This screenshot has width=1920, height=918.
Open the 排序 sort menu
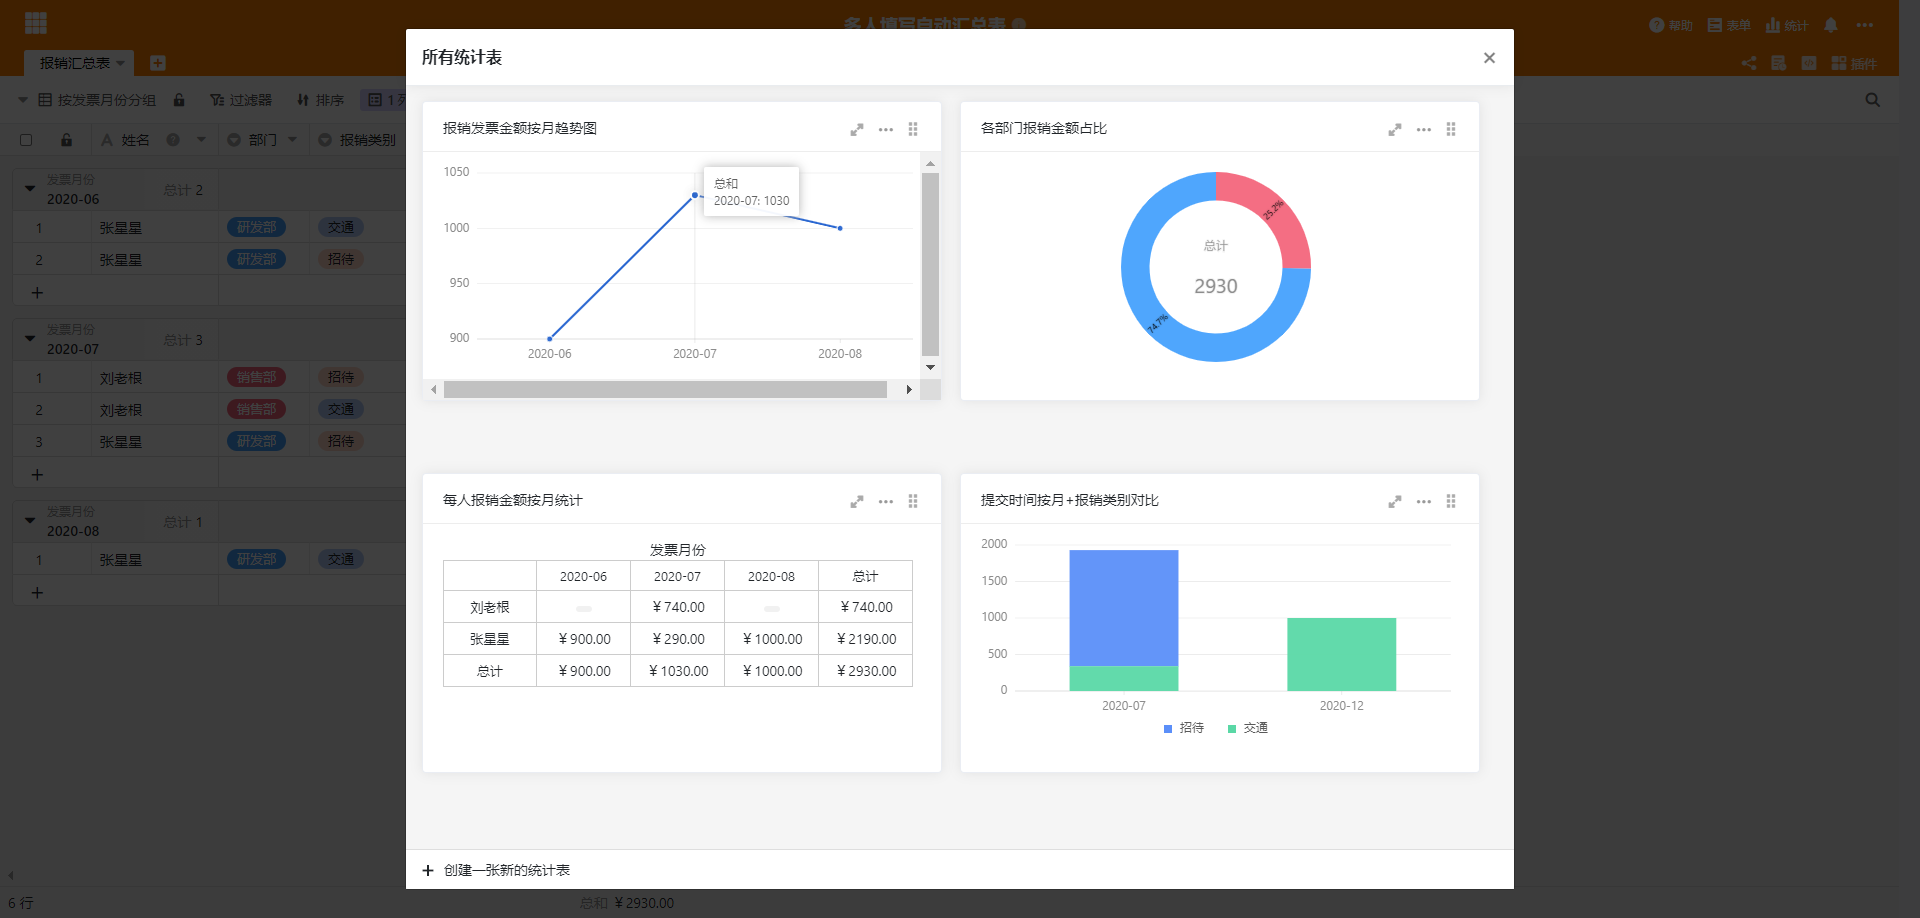click(x=320, y=100)
